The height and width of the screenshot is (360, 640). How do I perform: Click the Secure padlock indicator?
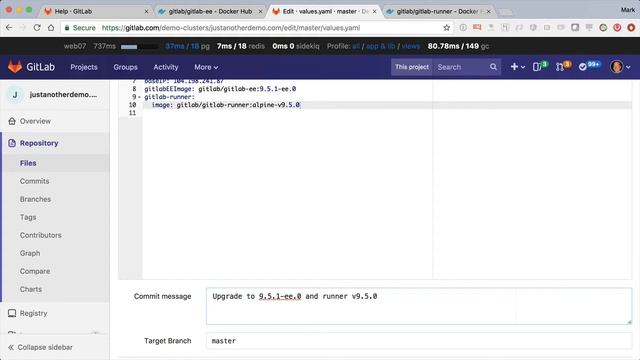coord(80,28)
